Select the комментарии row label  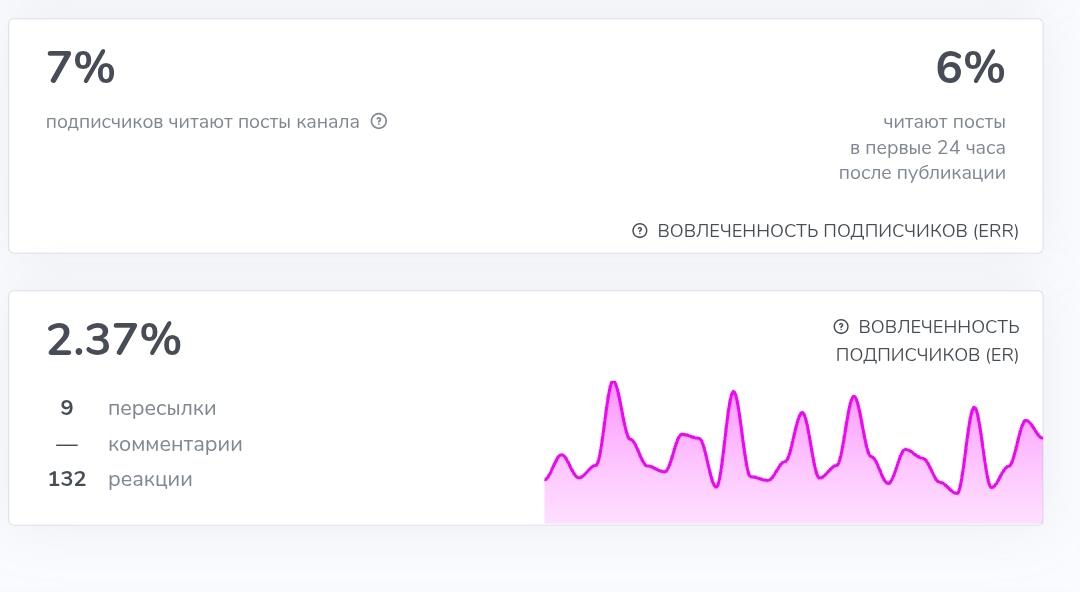[175, 444]
